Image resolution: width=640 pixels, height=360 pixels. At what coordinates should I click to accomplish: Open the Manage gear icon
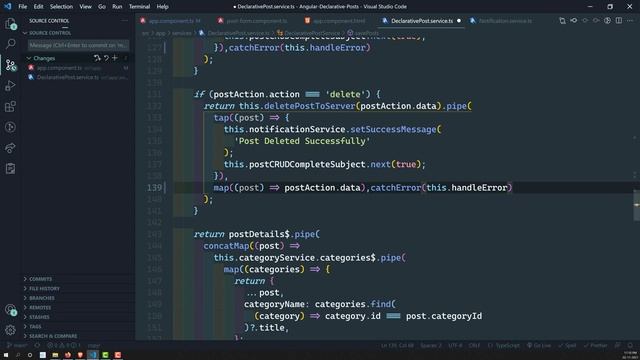point(11,330)
